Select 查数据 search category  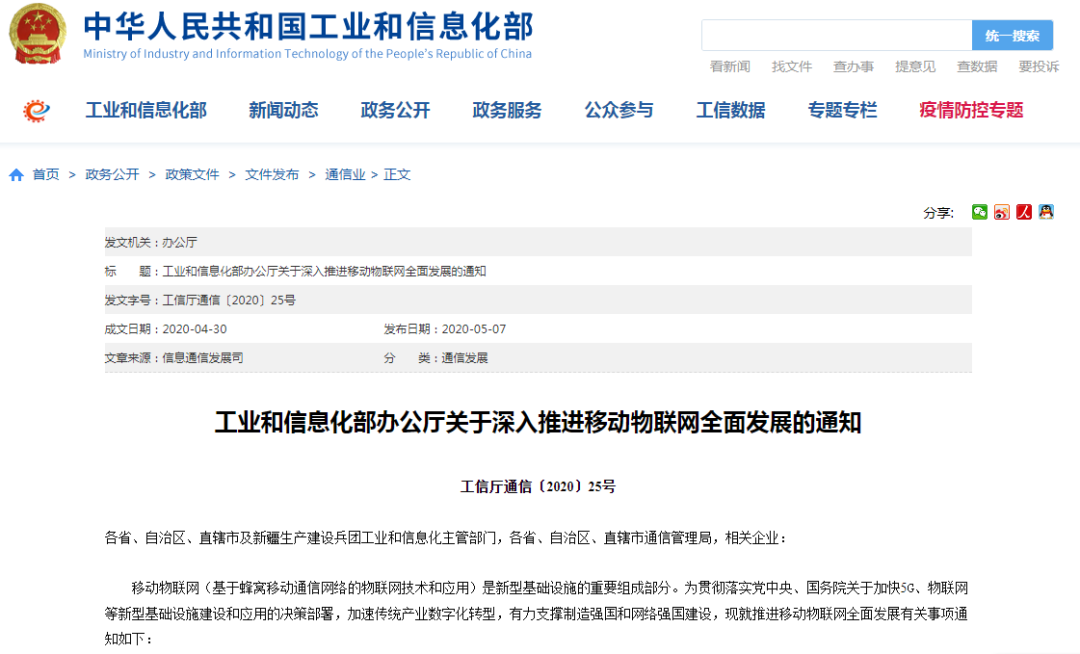click(977, 67)
